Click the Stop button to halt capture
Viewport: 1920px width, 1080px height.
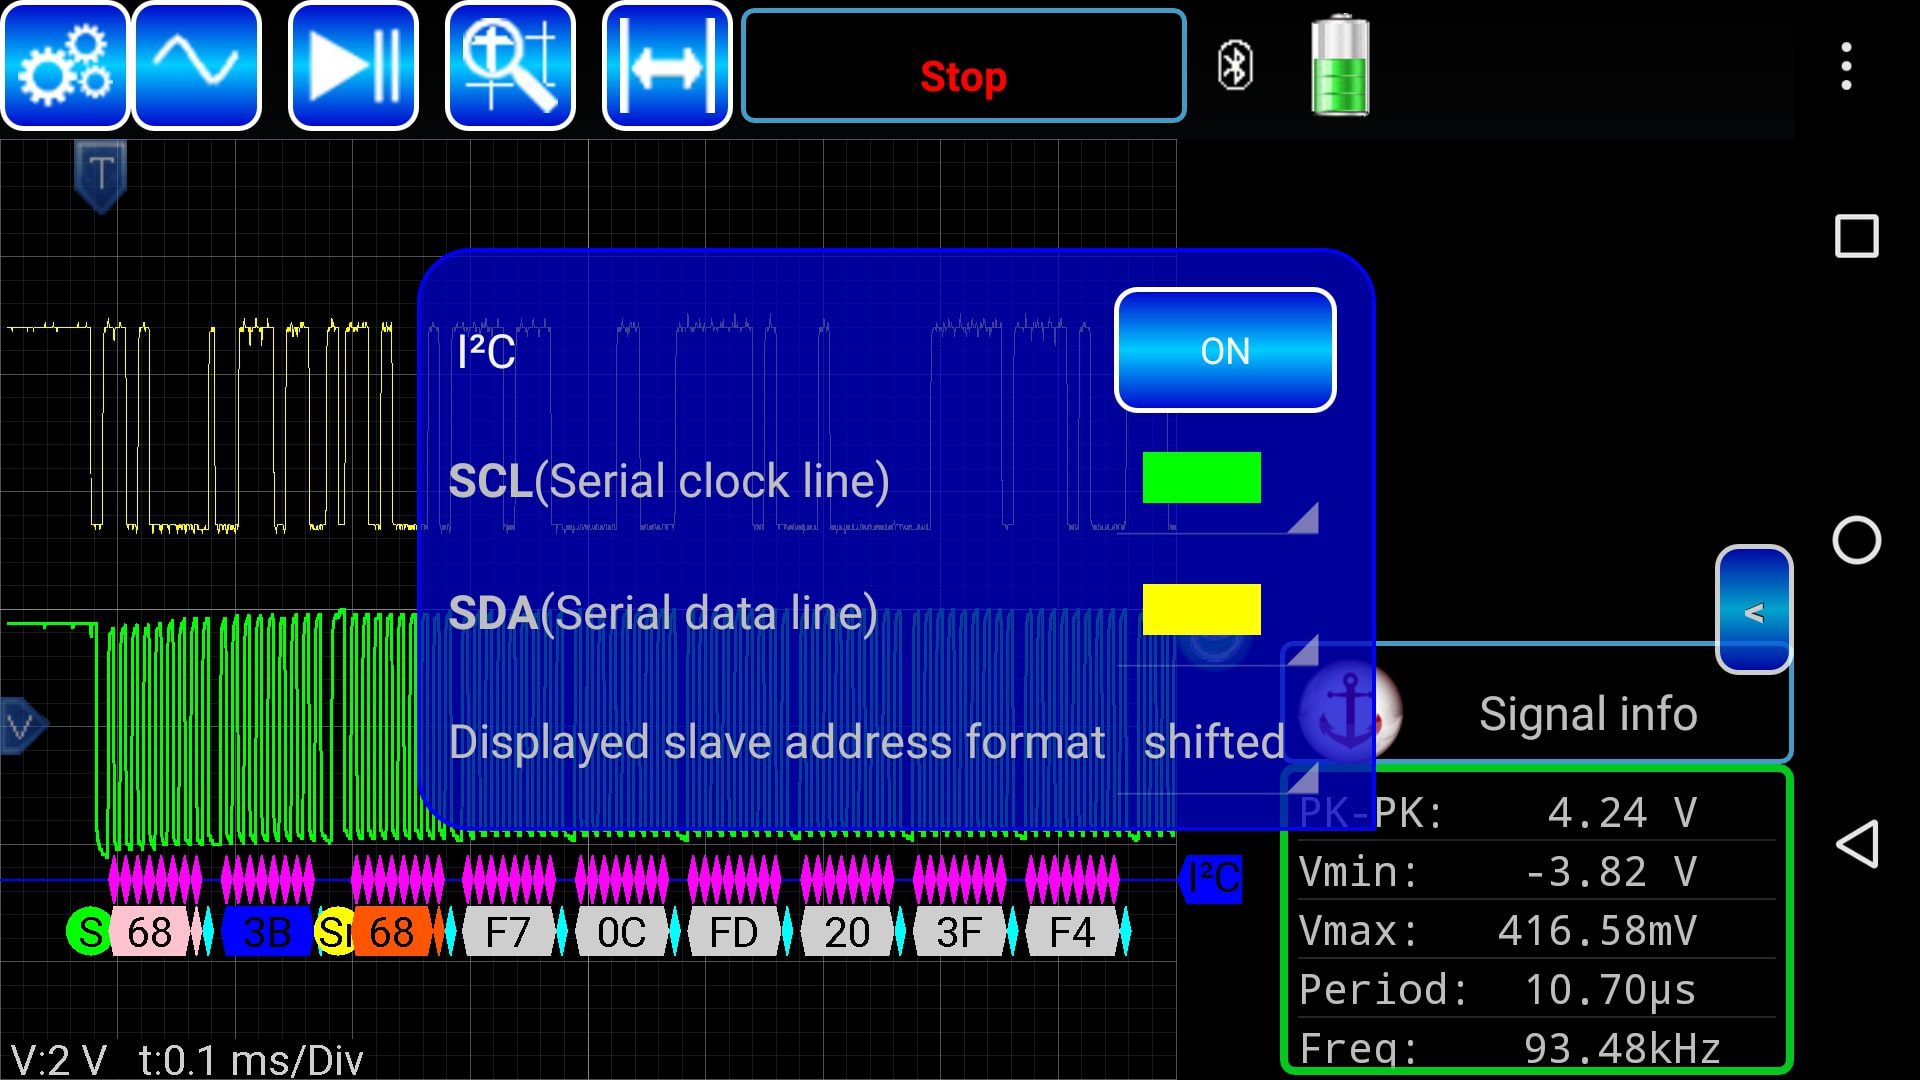coord(961,75)
